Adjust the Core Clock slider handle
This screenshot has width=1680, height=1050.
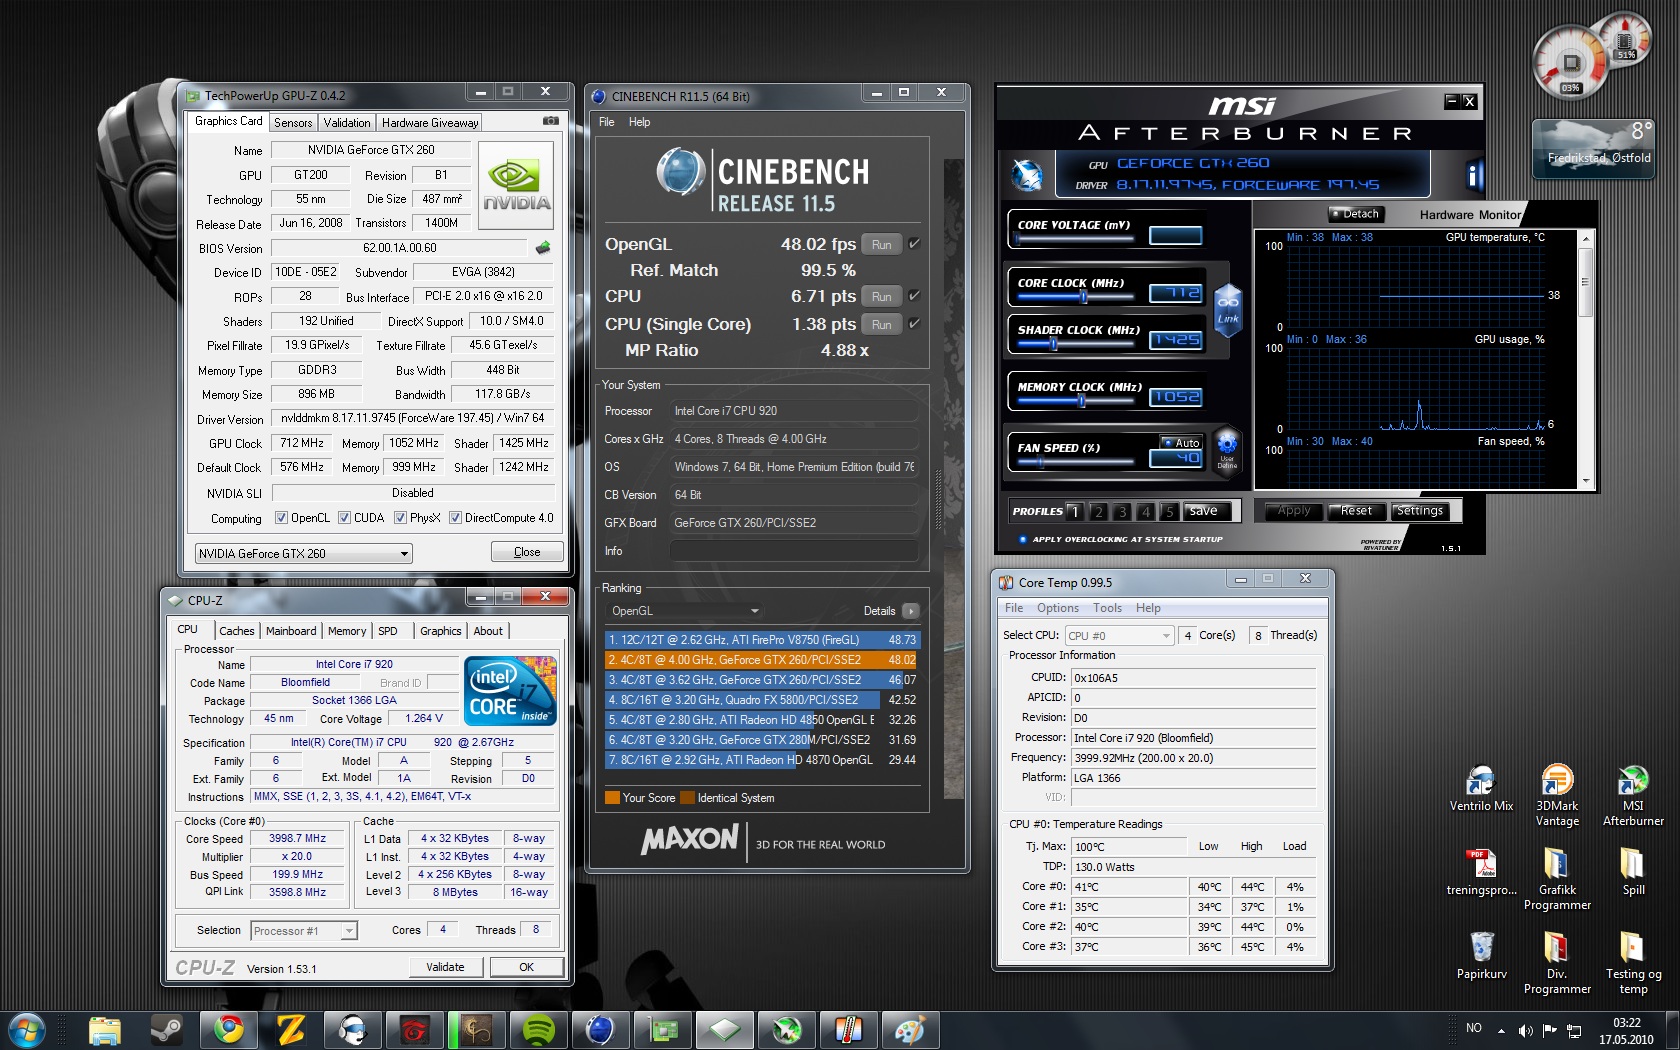pos(1084,297)
